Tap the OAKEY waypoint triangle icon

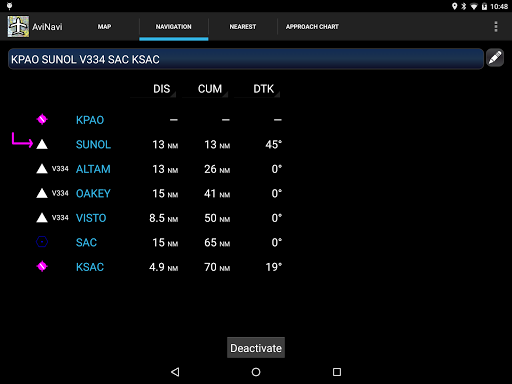click(42, 193)
